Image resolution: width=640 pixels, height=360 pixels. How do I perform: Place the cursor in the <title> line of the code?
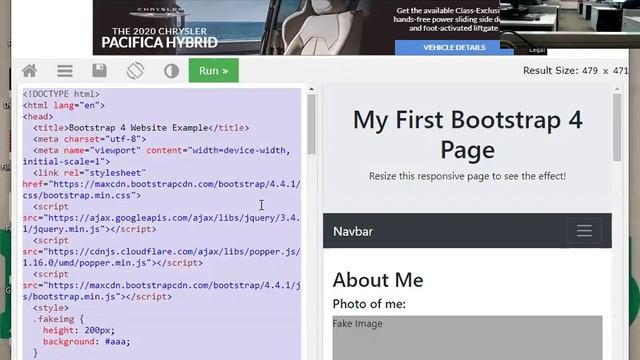click(x=141, y=128)
